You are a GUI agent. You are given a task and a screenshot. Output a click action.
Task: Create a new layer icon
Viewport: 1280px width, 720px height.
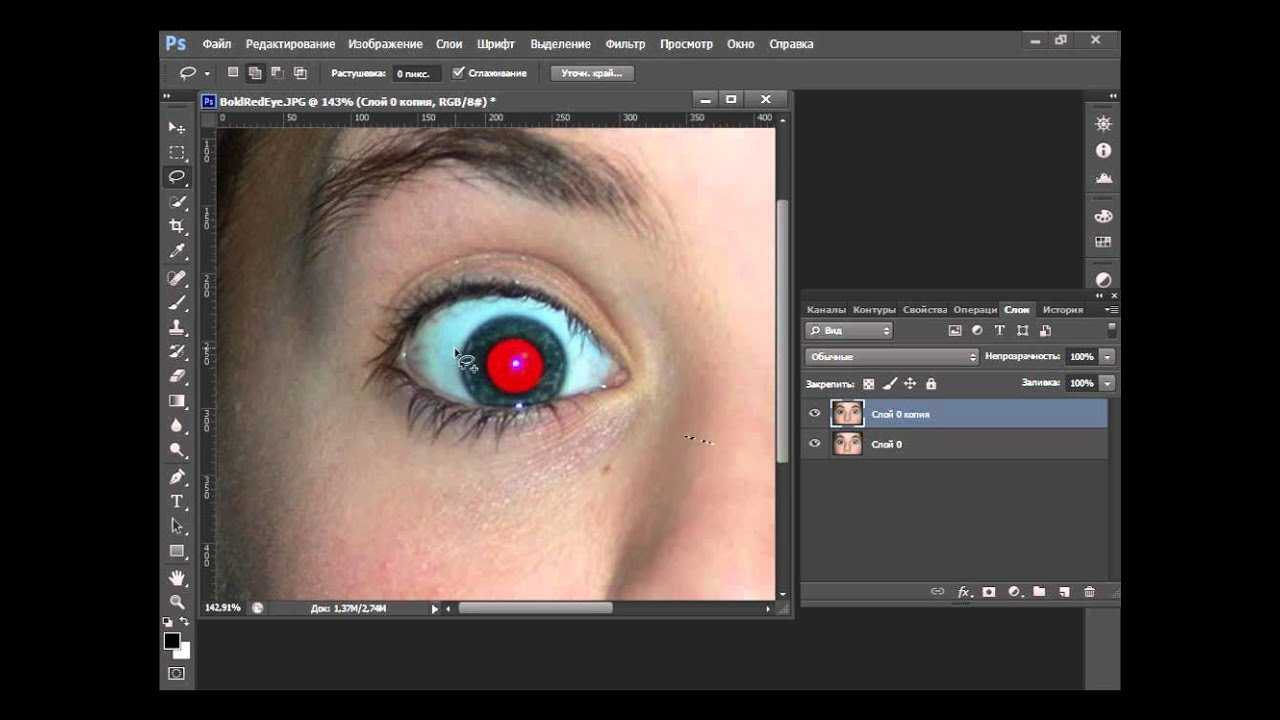(1064, 592)
